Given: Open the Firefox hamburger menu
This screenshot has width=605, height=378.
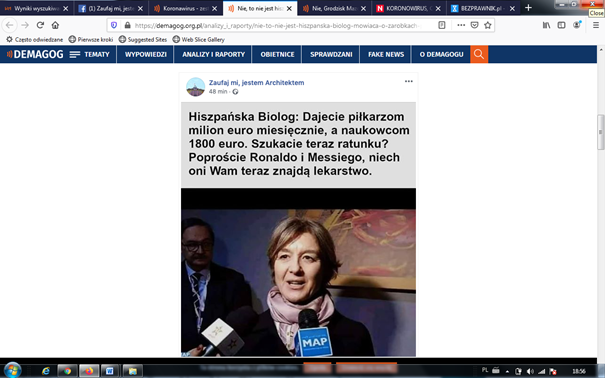Looking at the screenshot, I should tap(596, 25).
